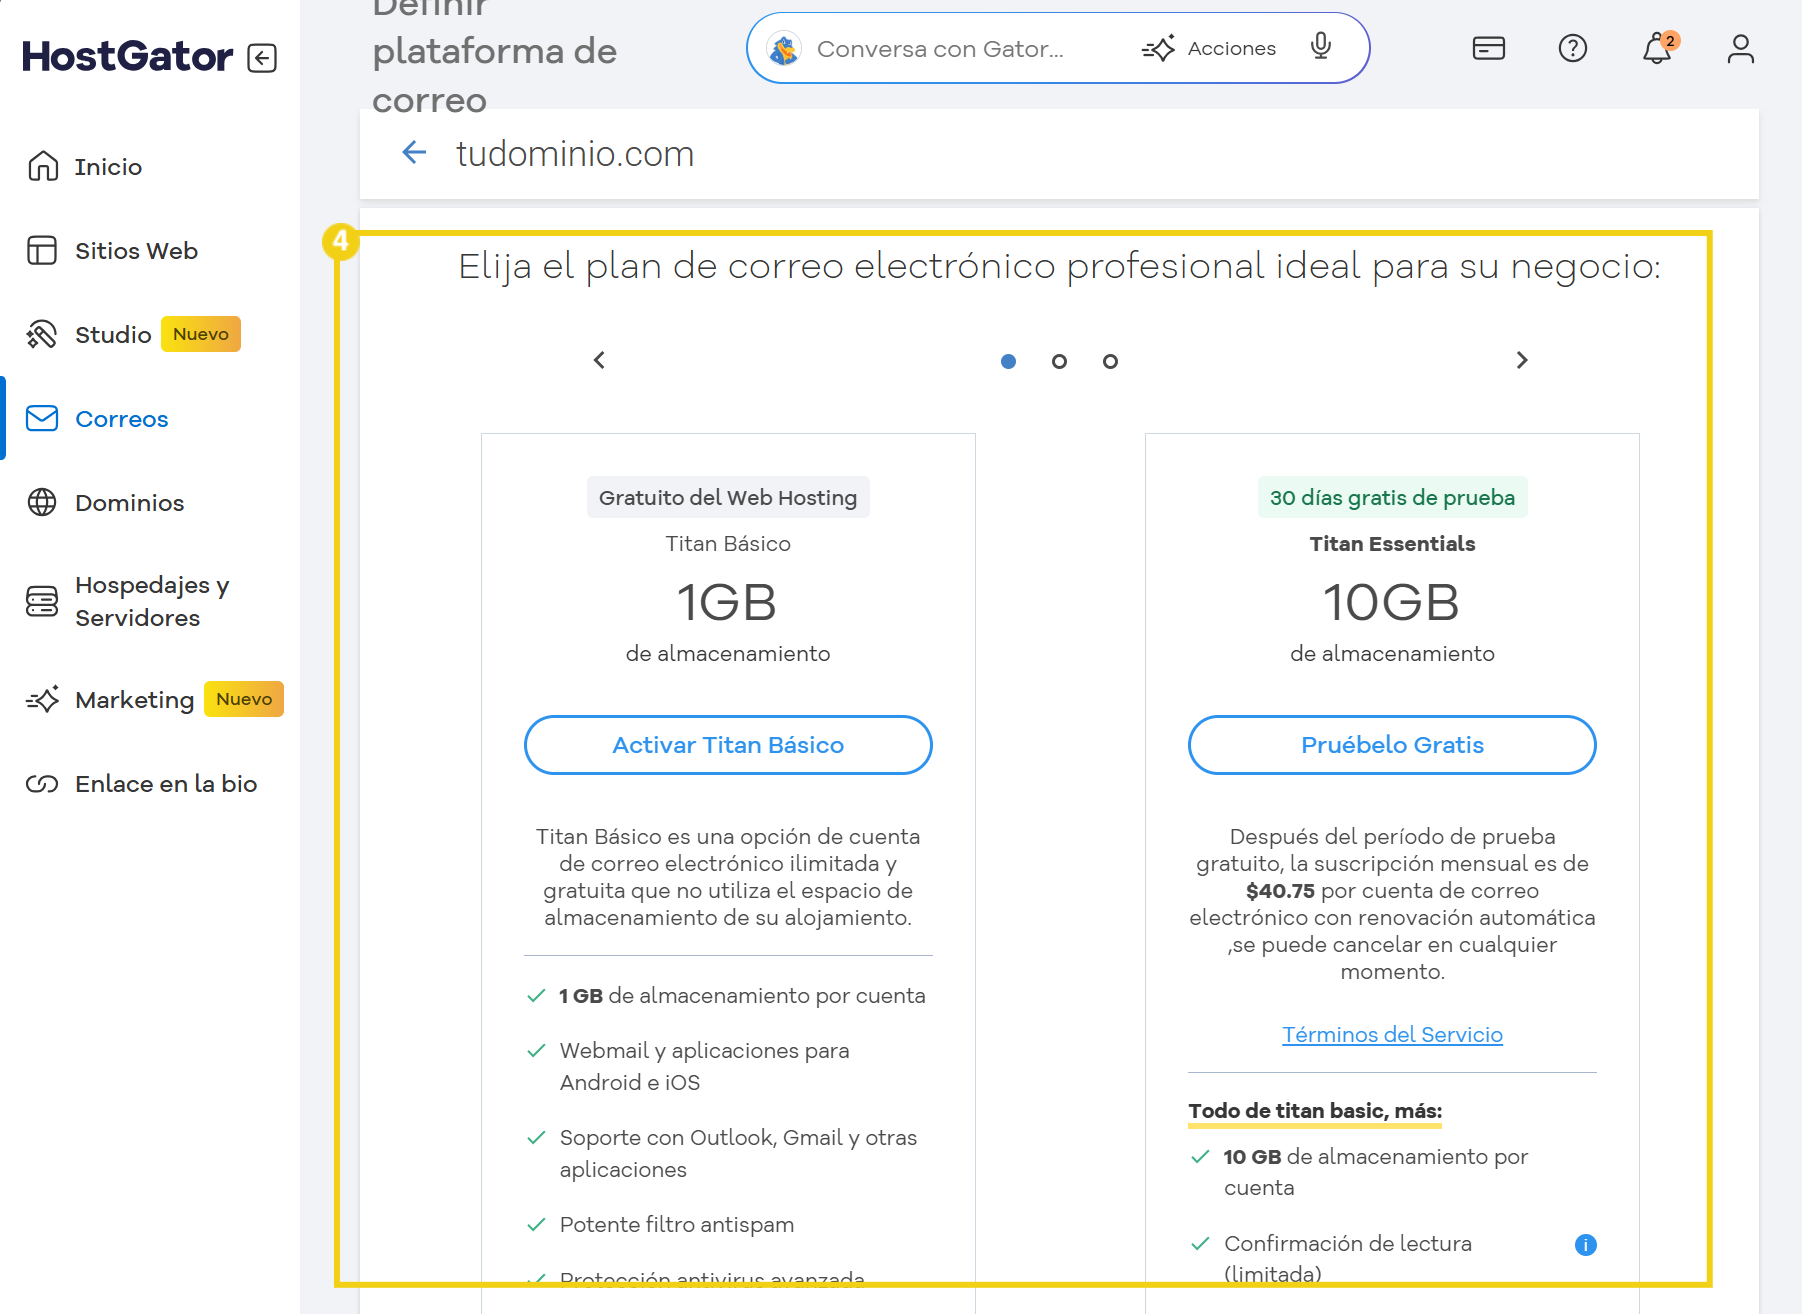Click the microphone voice input icon
Screen dimensions: 1802x1314
pos(1320,47)
